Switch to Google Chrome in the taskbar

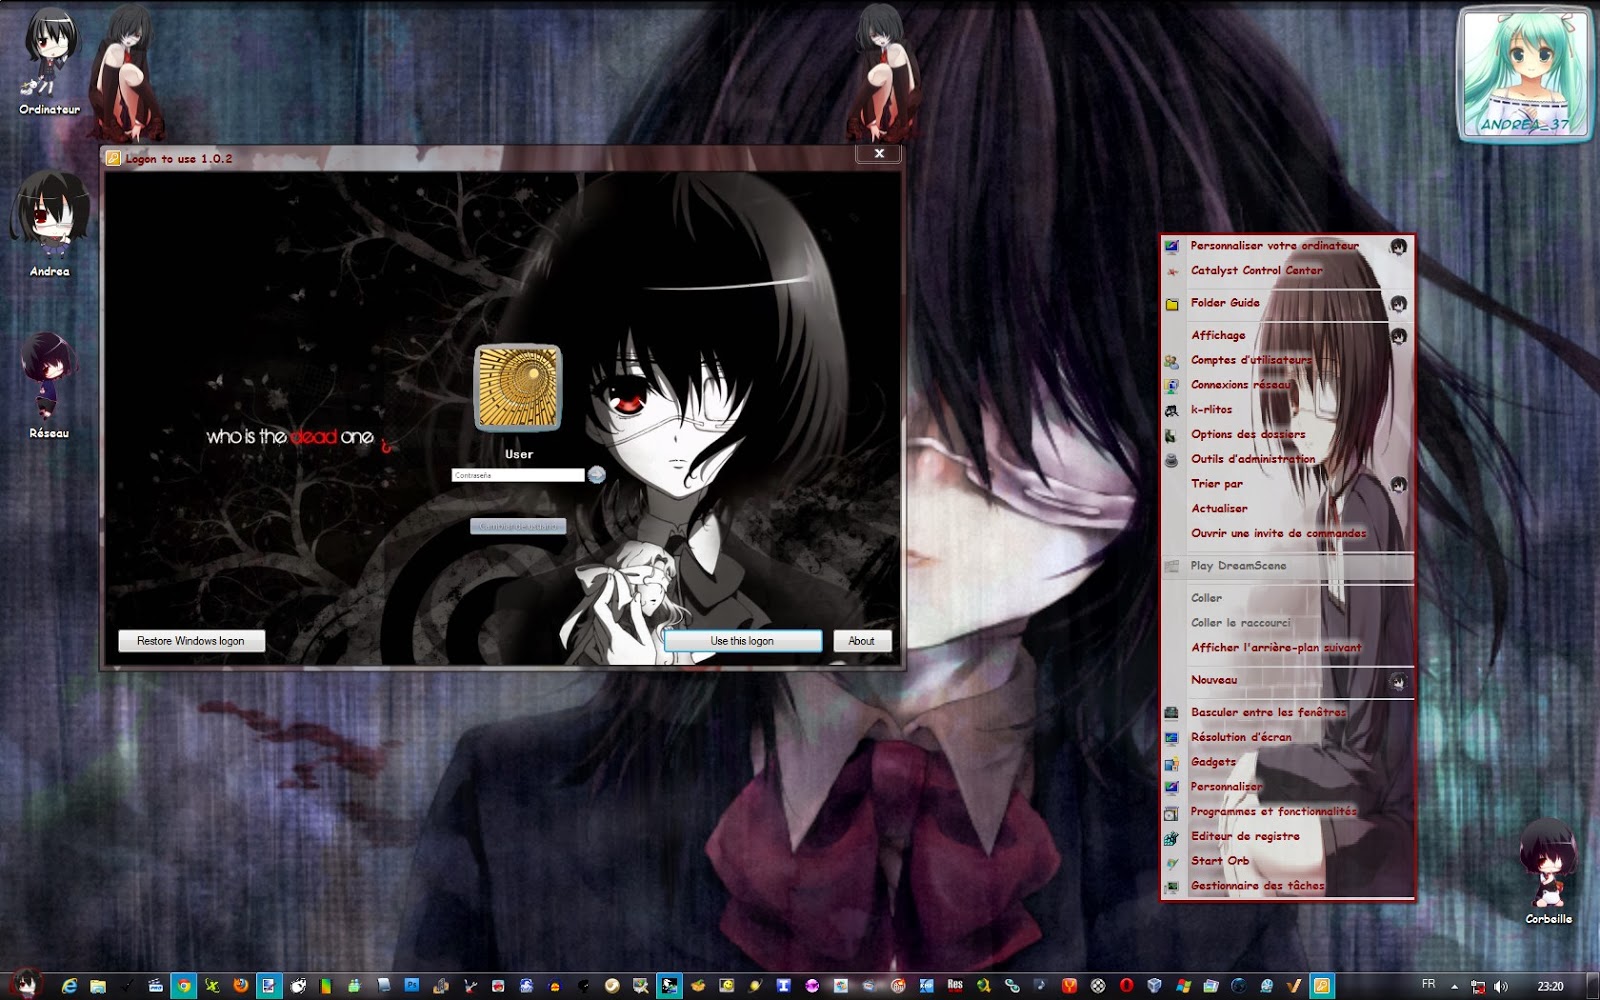[183, 986]
